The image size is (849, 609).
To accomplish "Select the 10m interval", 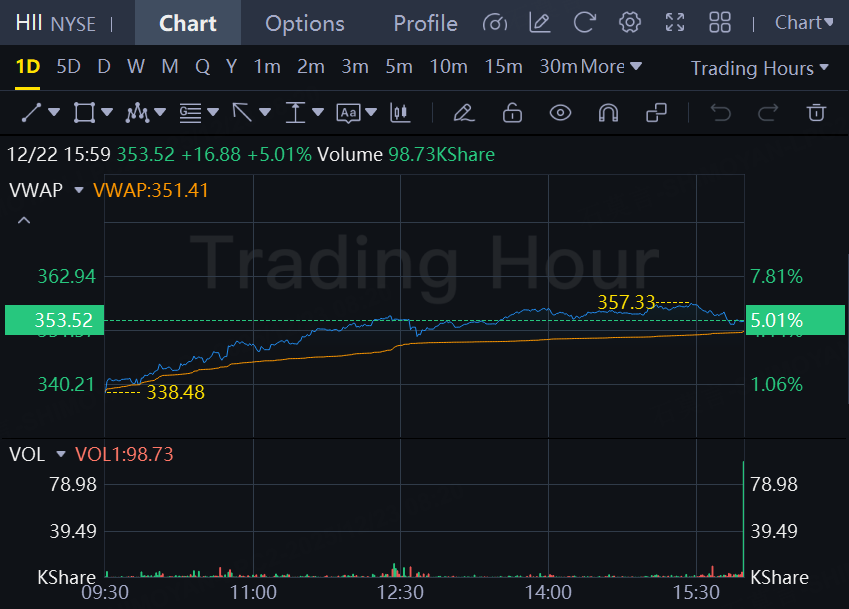I will click(449, 67).
